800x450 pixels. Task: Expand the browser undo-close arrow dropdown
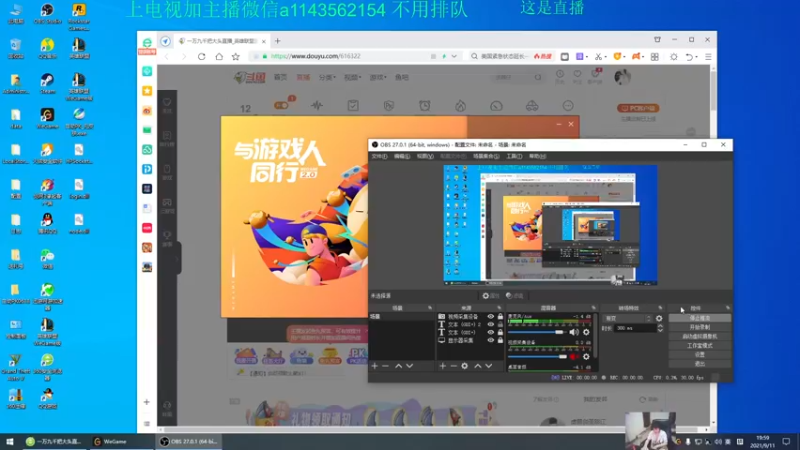point(697,57)
